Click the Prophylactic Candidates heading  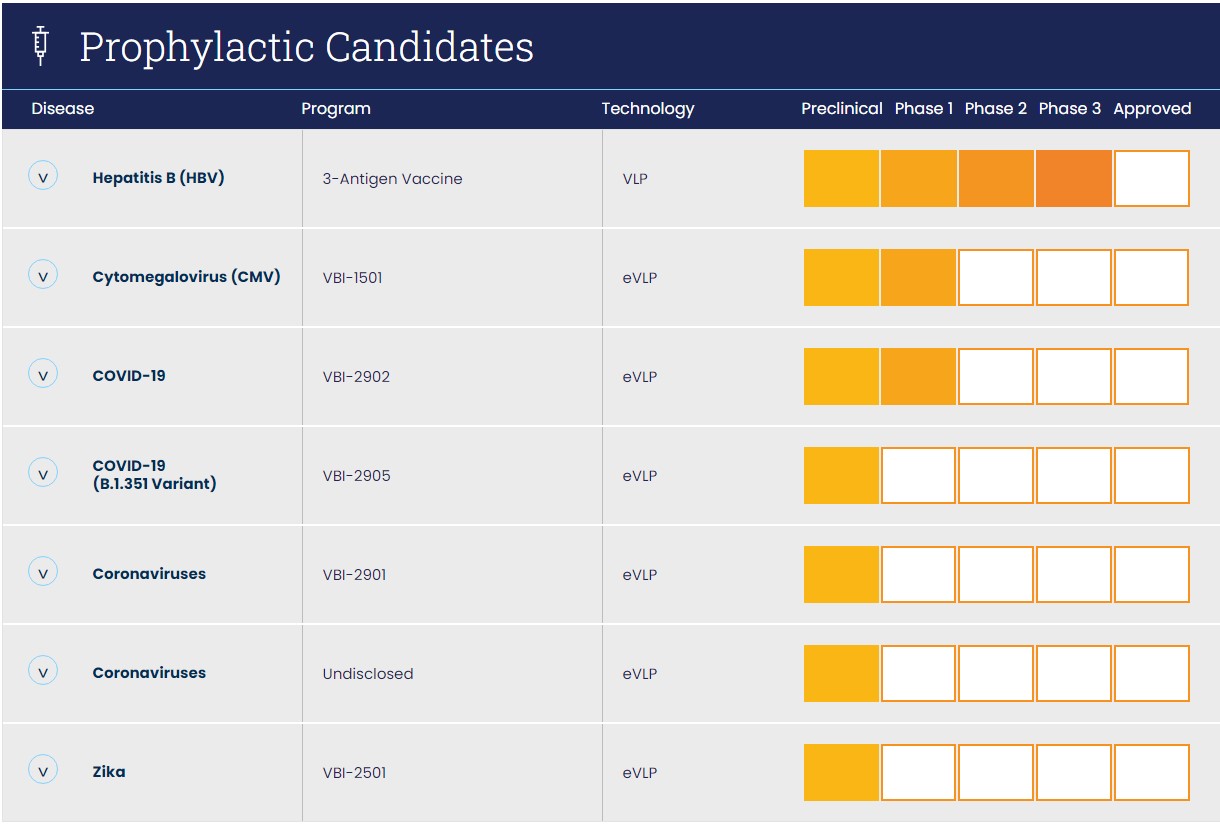click(306, 47)
